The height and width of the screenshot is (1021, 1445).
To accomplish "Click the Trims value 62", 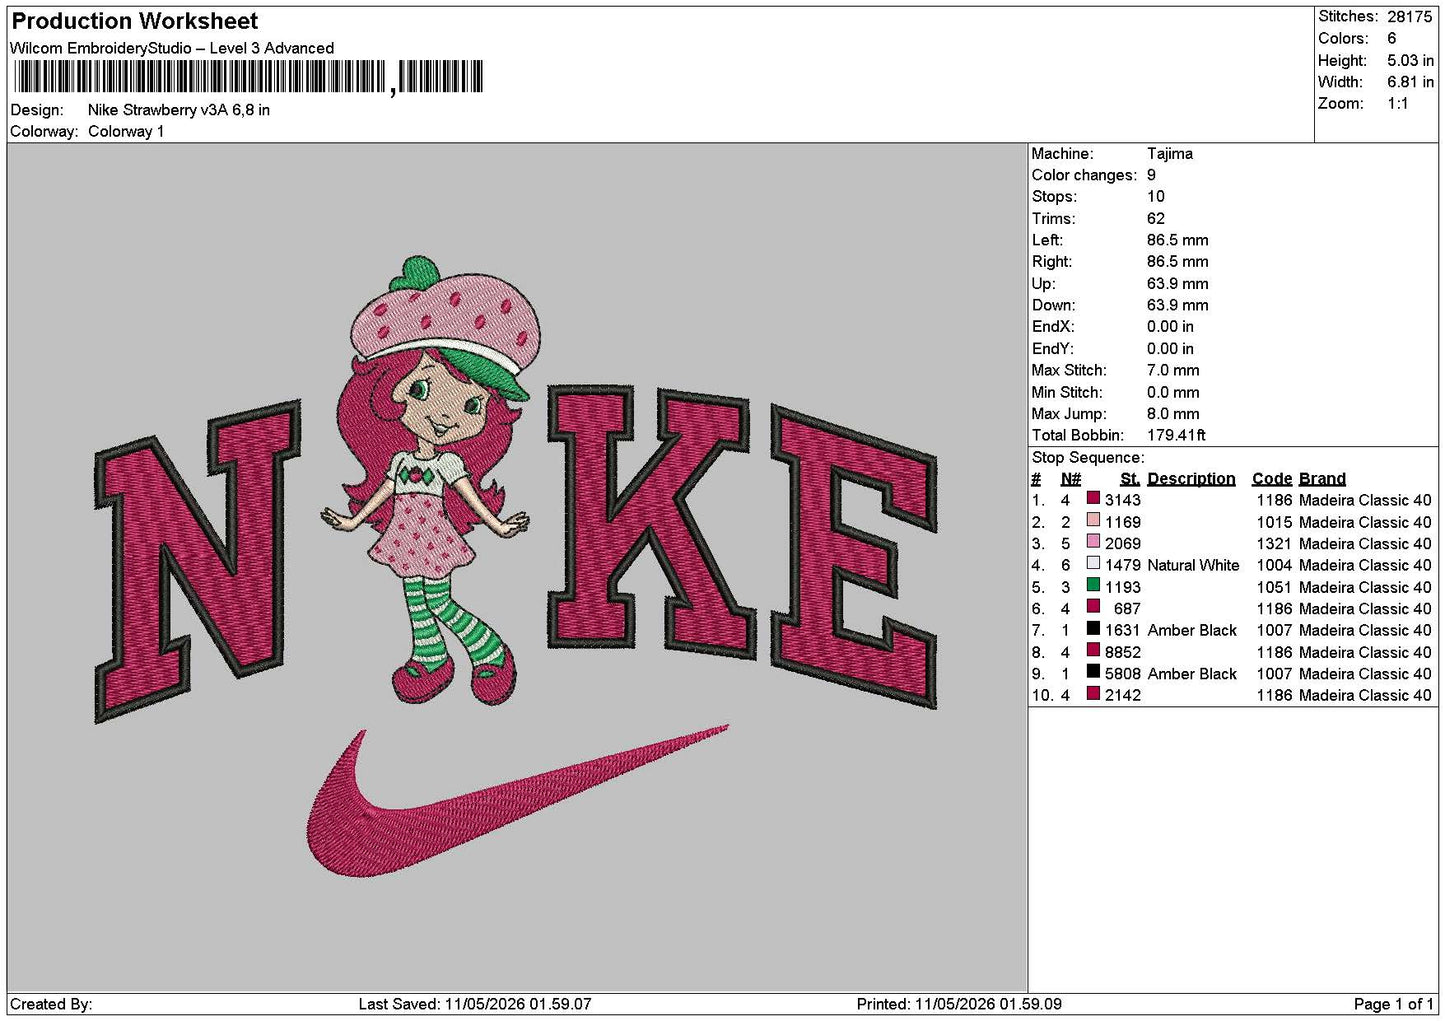I will click(x=1156, y=219).
